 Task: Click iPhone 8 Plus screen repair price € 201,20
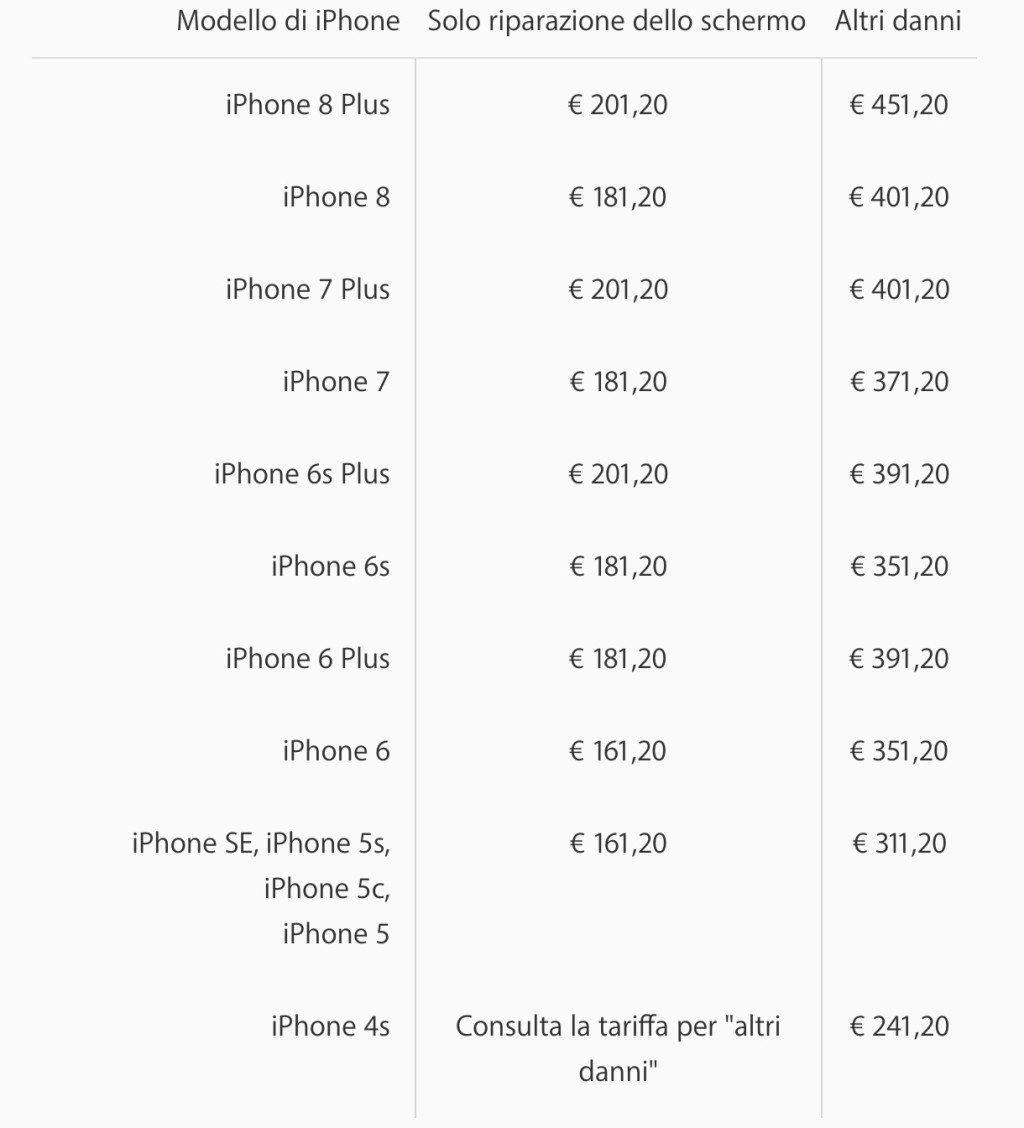pyautogui.click(x=618, y=105)
